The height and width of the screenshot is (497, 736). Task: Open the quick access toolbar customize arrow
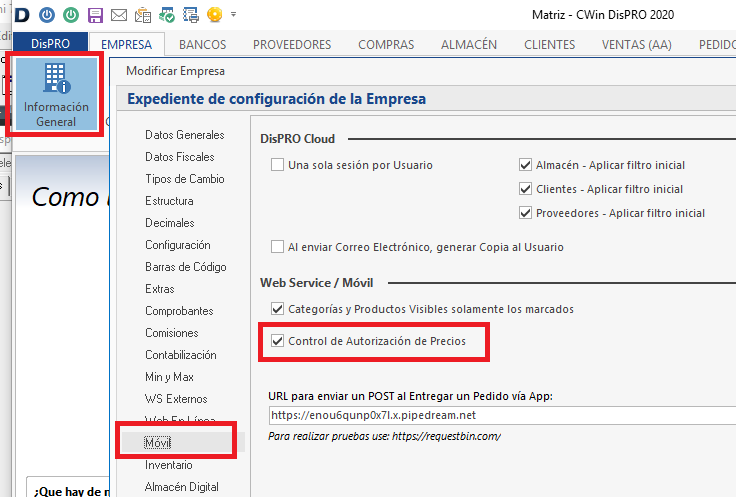(x=233, y=15)
